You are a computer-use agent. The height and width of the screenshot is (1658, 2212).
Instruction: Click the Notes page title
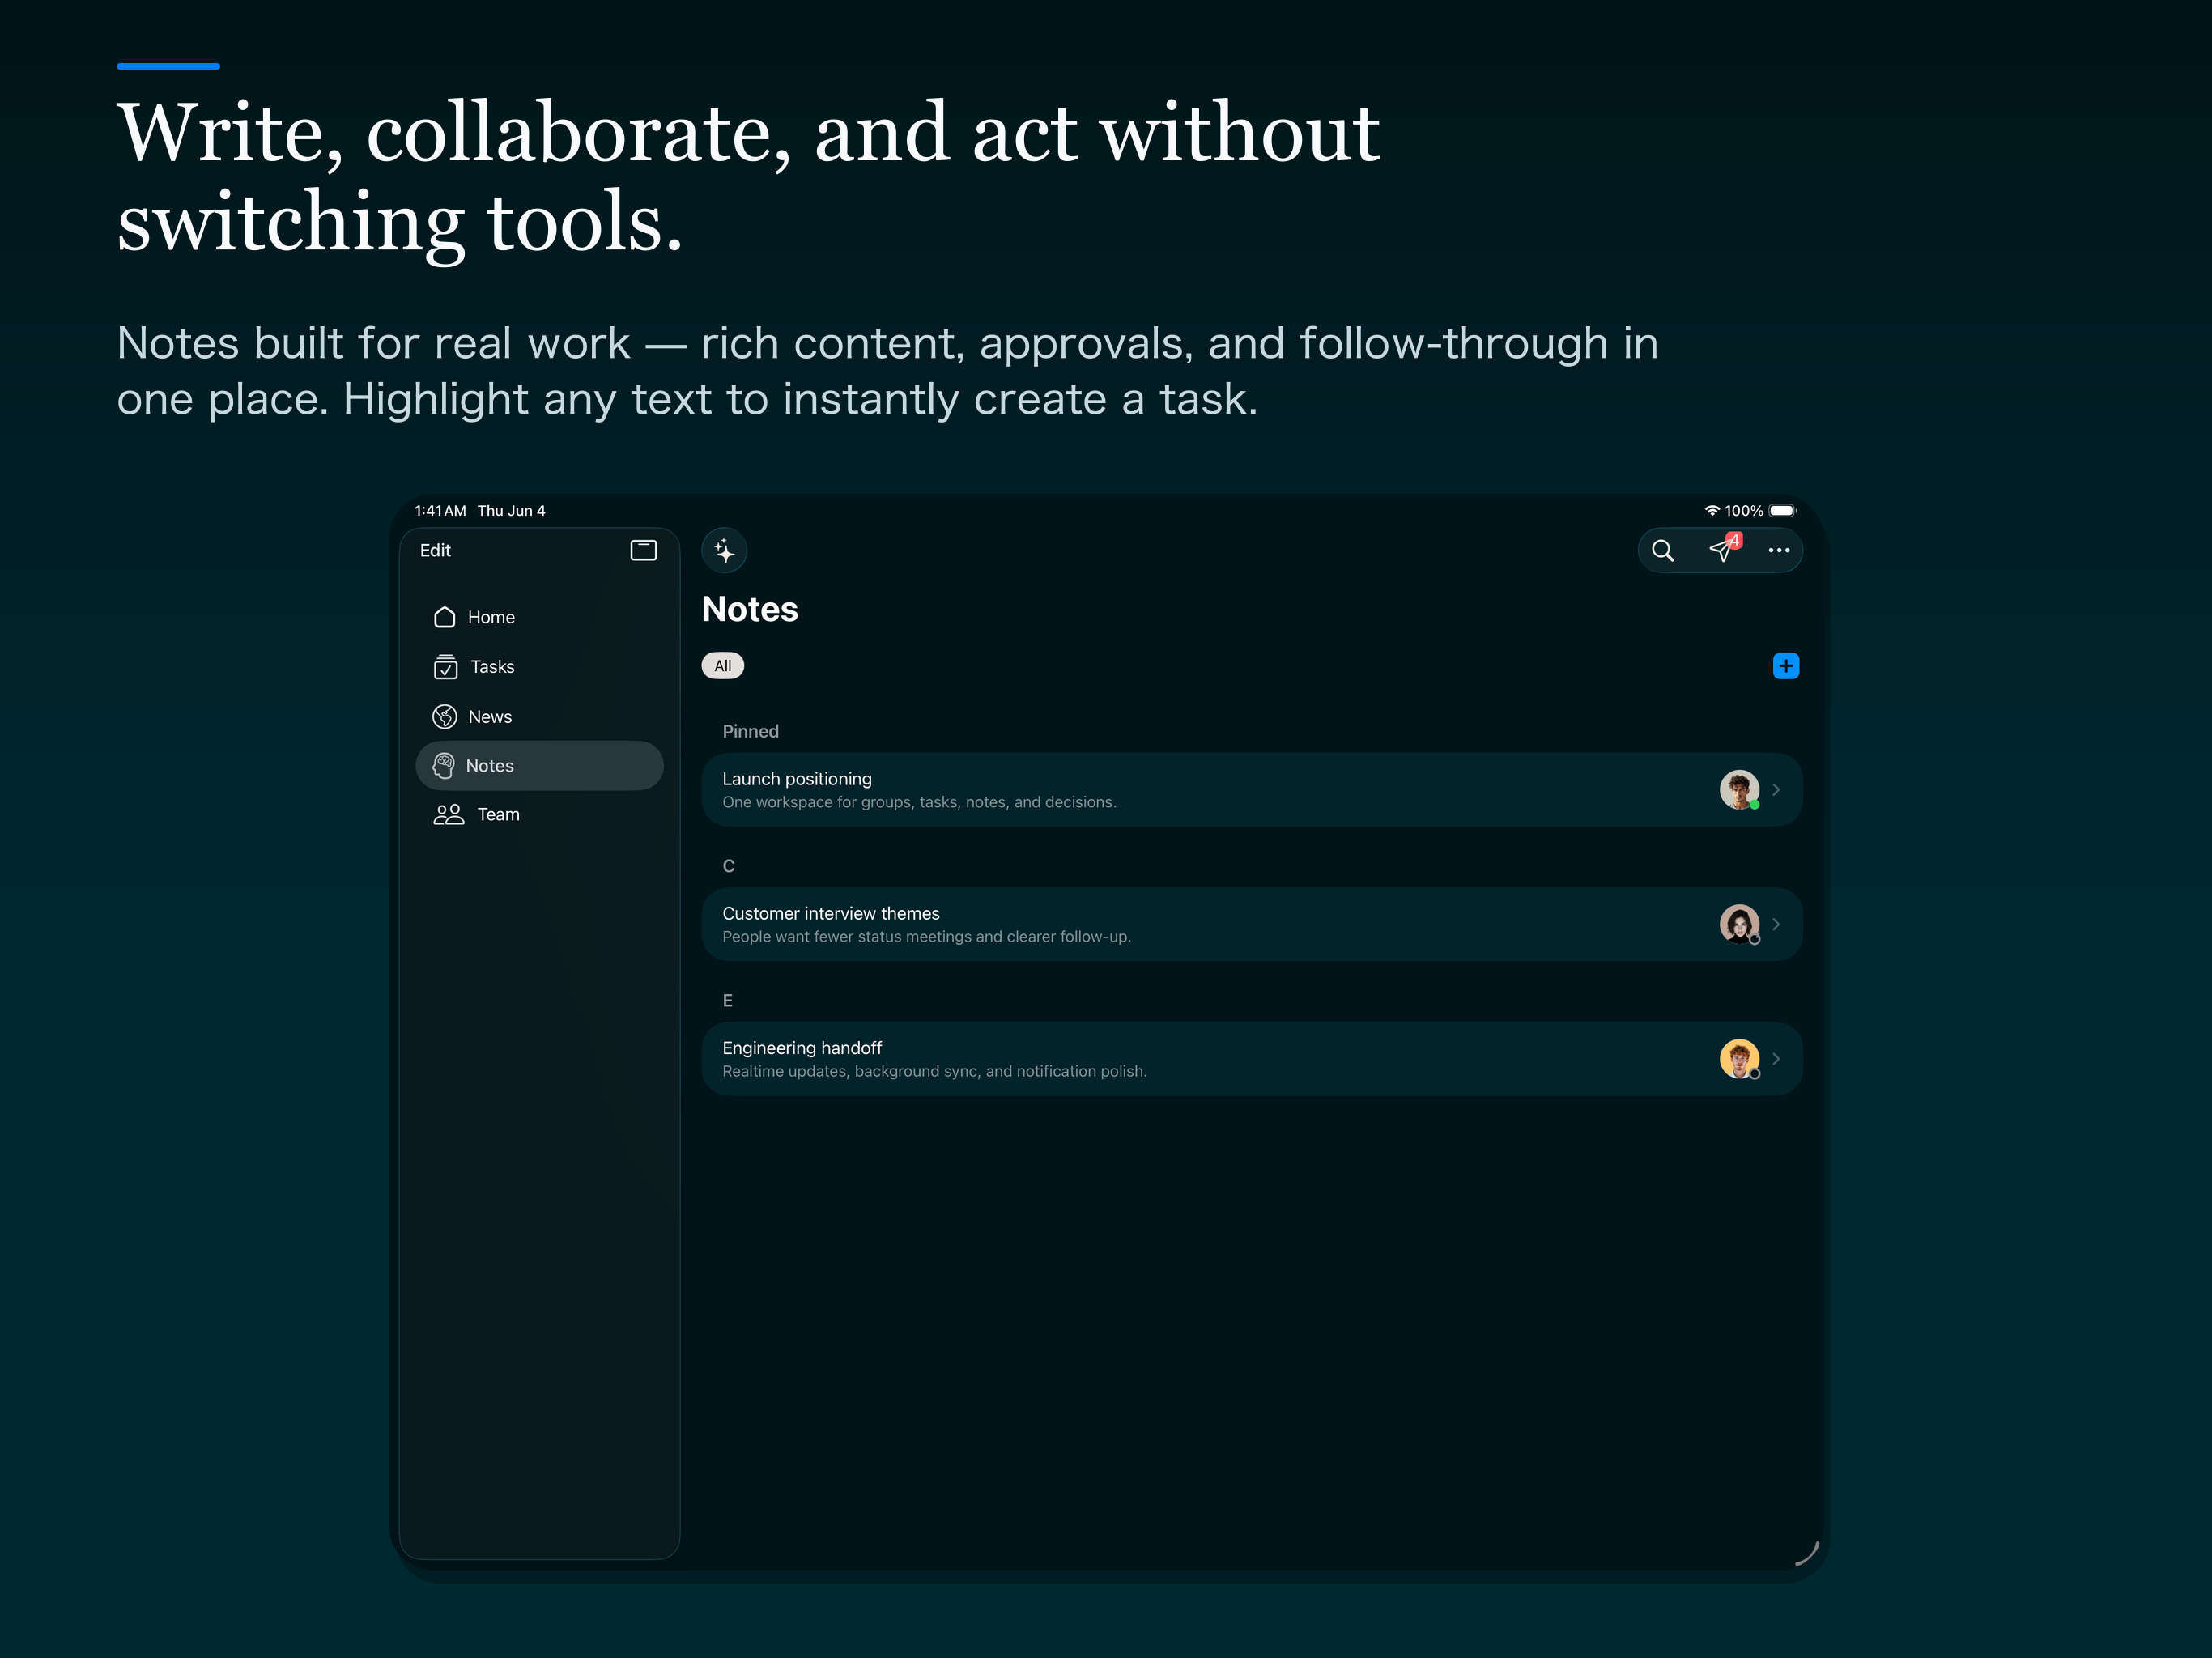pyautogui.click(x=749, y=609)
